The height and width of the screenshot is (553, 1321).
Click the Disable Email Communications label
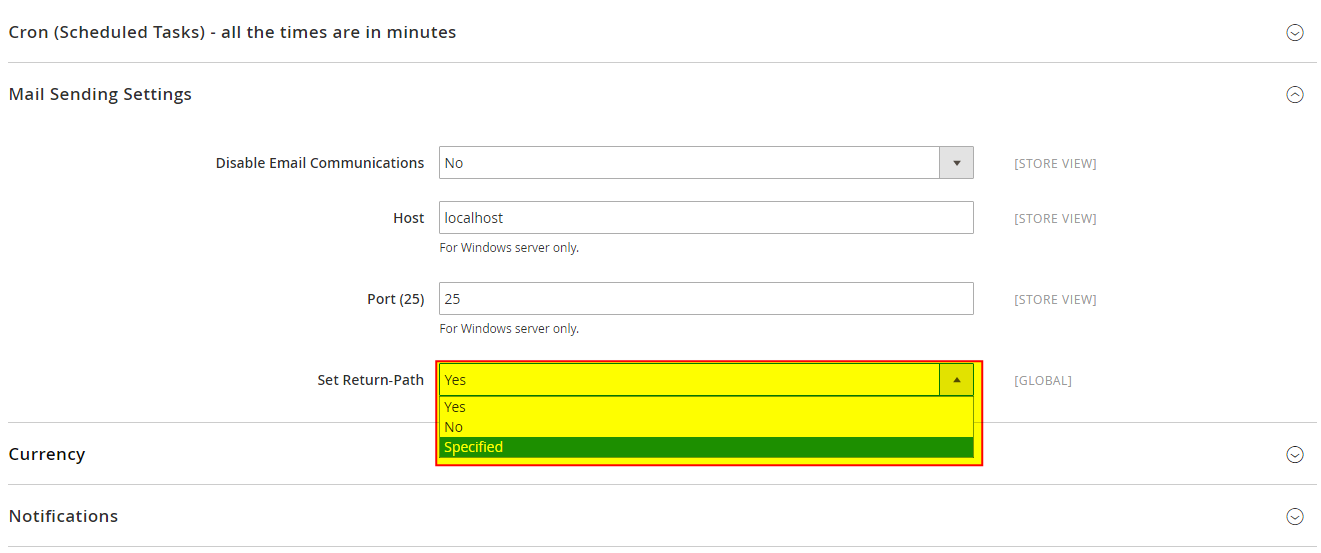click(320, 163)
